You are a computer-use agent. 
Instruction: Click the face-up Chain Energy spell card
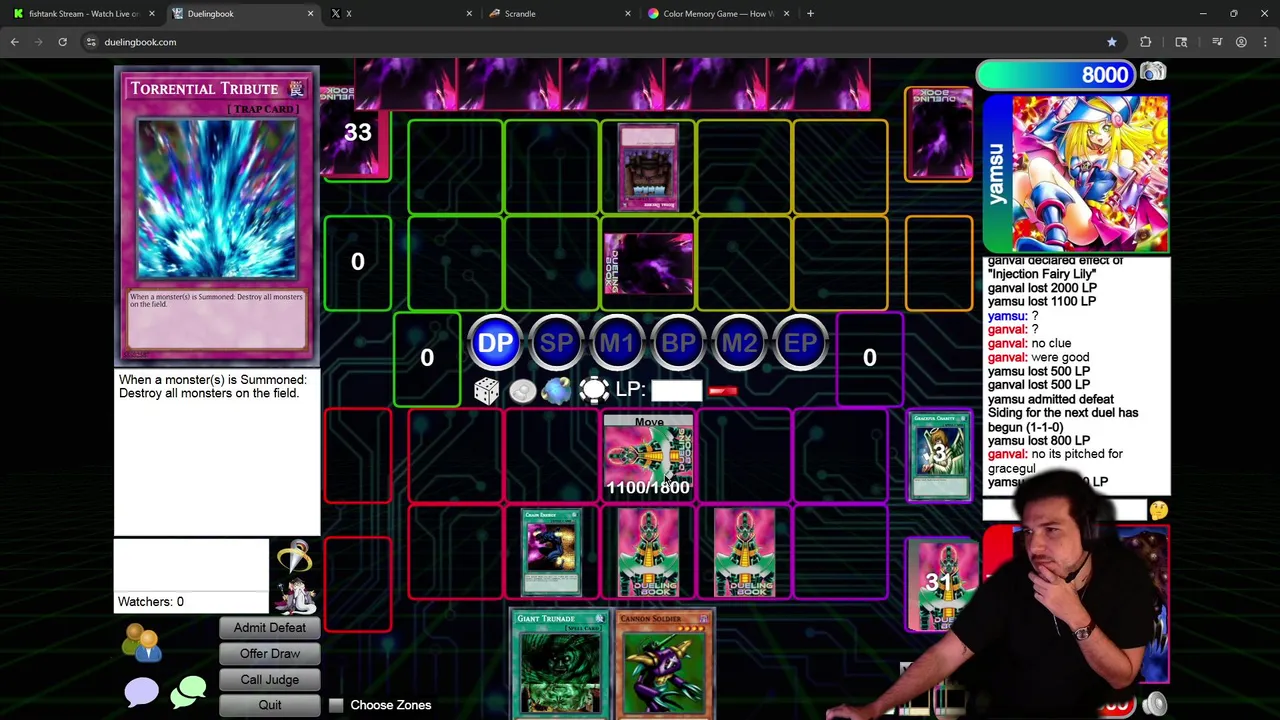point(551,553)
